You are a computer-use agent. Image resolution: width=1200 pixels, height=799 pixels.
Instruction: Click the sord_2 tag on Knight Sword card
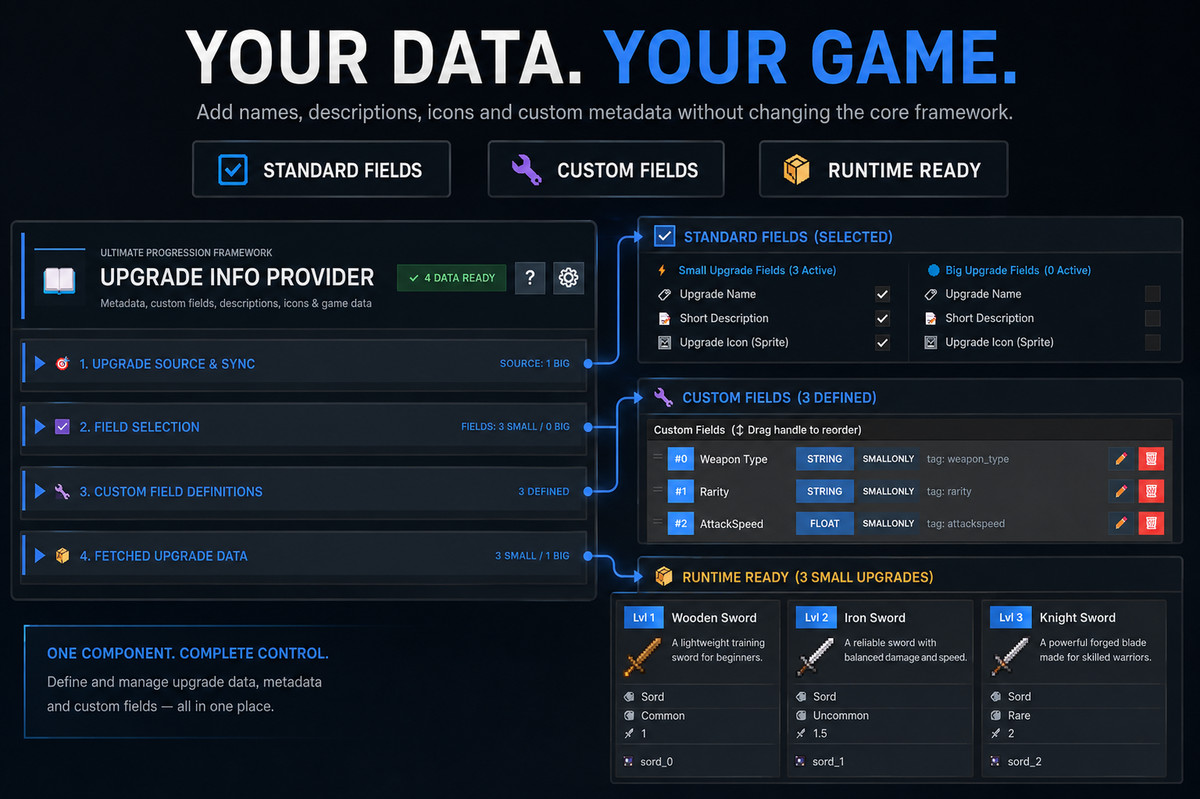pyautogui.click(x=1025, y=762)
